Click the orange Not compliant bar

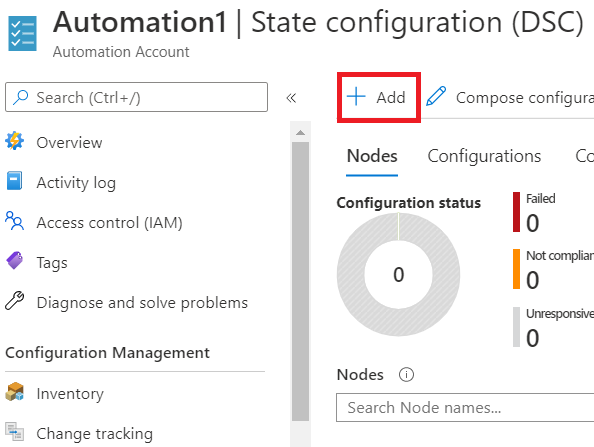[516, 269]
